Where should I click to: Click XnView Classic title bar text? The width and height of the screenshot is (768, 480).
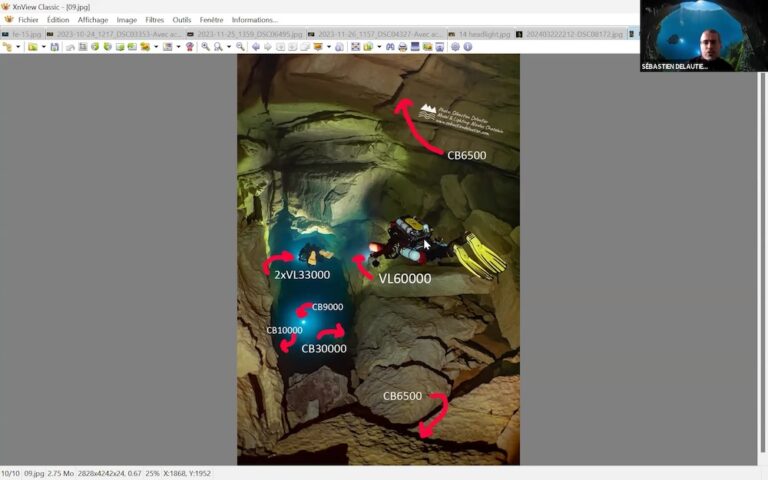coord(51,7)
